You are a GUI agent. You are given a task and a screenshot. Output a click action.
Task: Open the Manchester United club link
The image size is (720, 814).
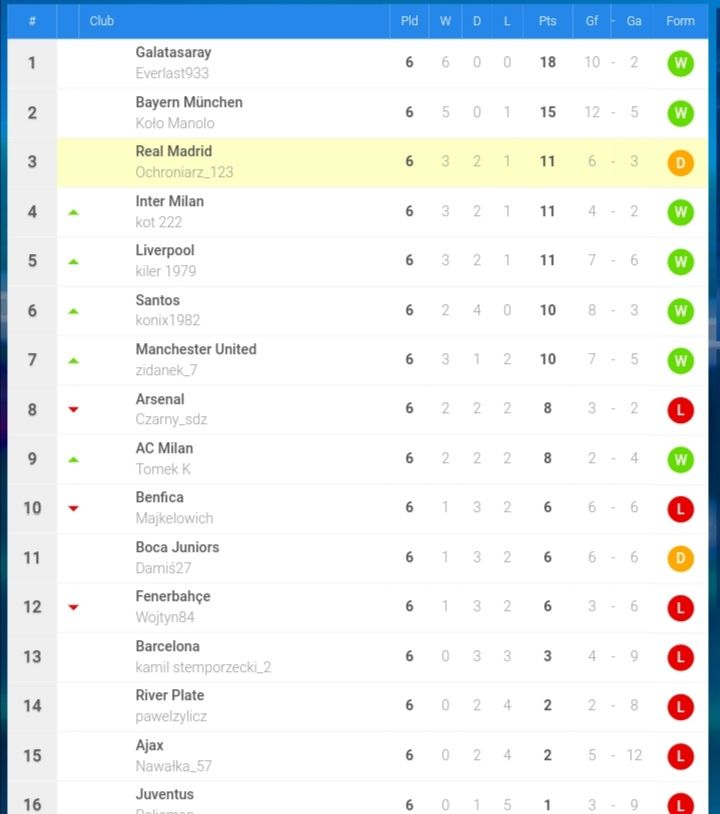196,349
